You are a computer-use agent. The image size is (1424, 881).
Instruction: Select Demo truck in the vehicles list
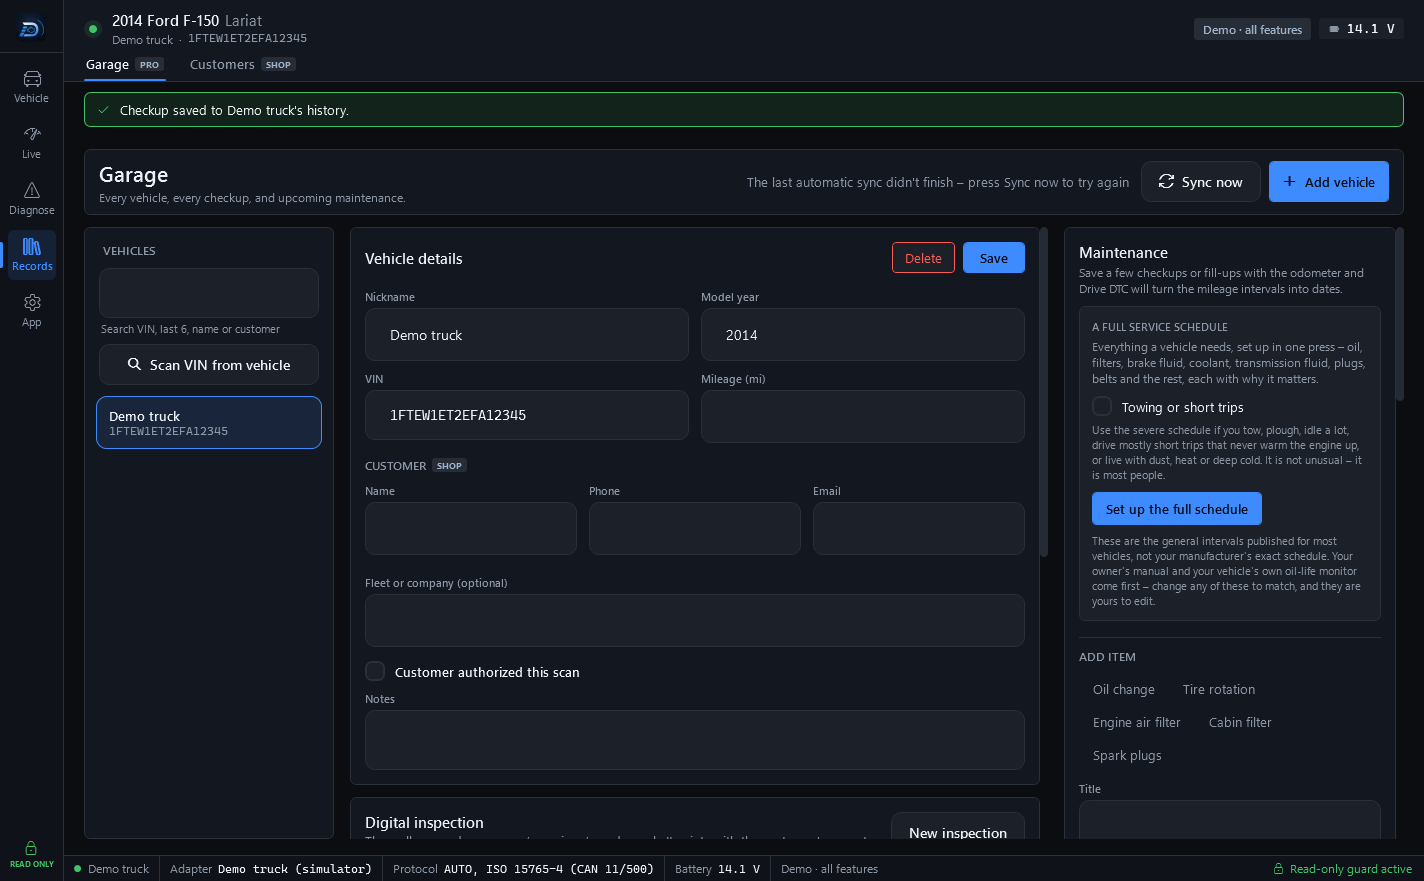click(x=209, y=423)
